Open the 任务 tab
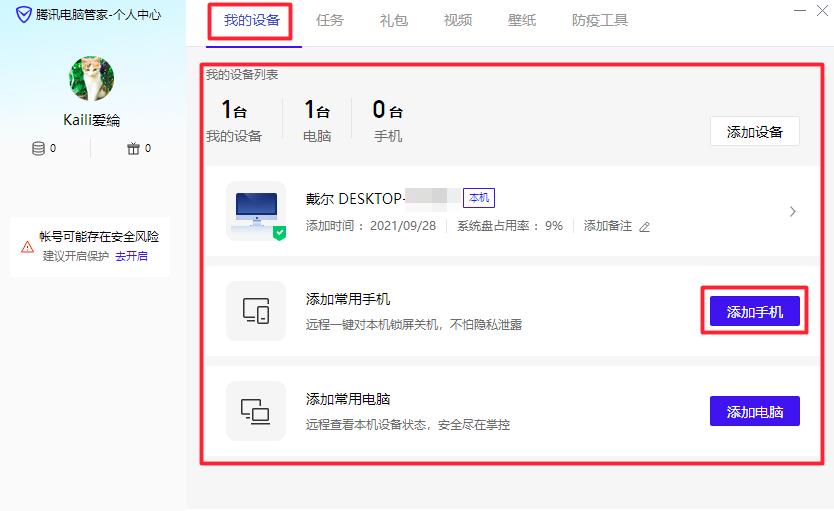The image size is (834, 511). (329, 20)
